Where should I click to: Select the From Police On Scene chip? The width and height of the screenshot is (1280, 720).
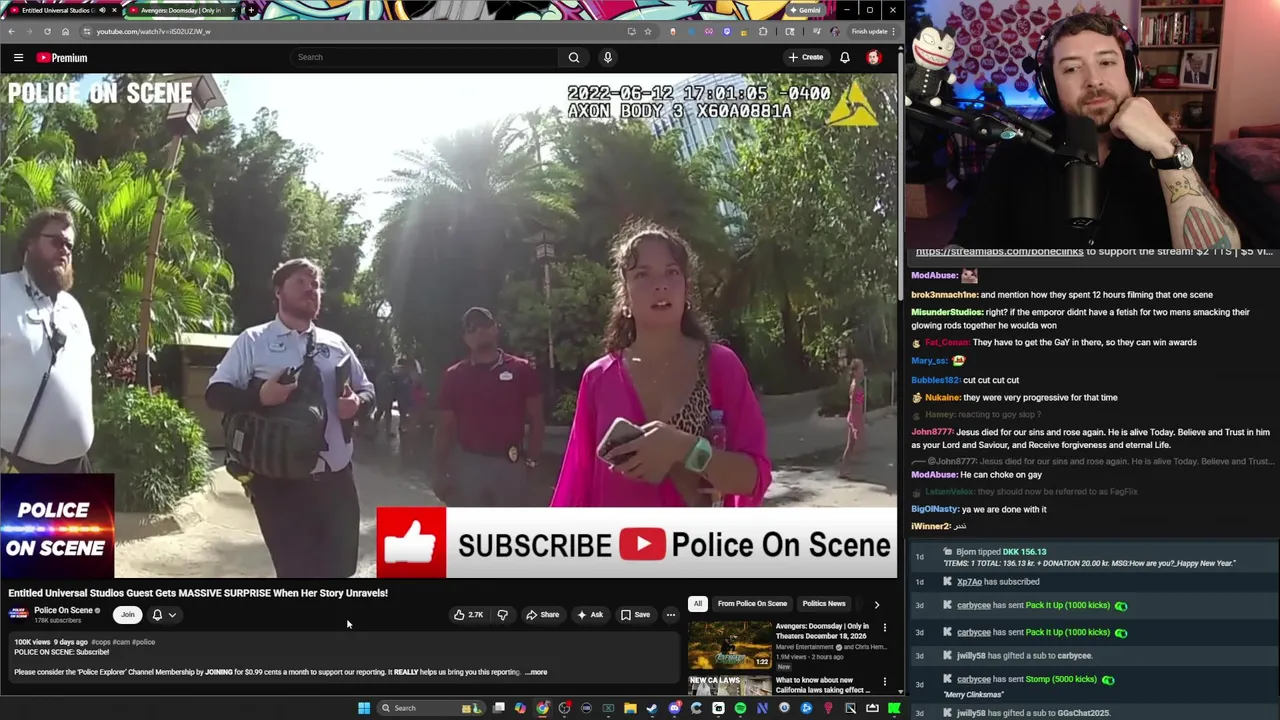coord(752,604)
